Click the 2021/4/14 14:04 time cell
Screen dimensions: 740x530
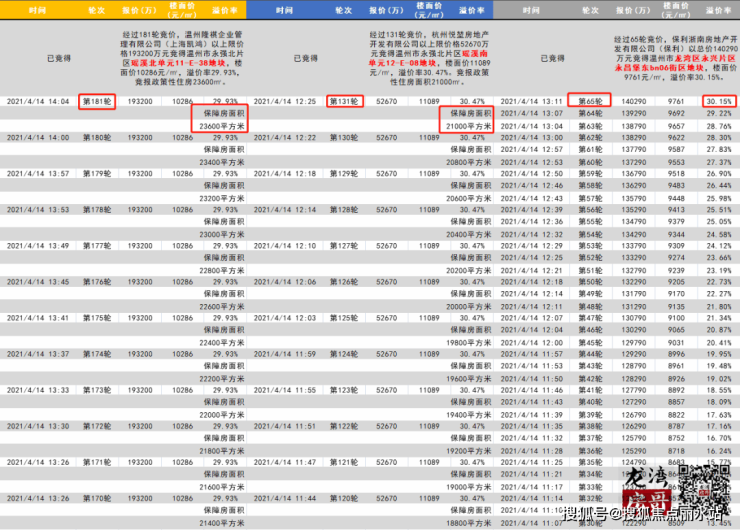(38, 102)
